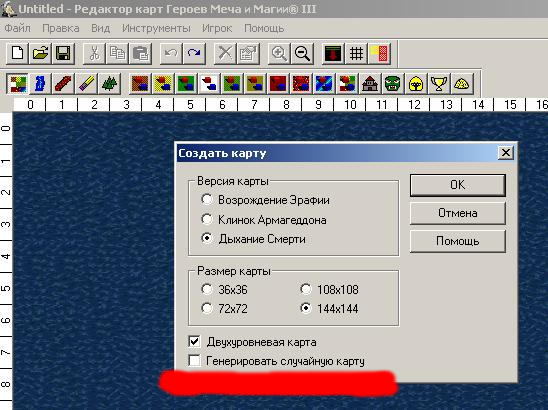Choose 72x72 map size
The height and width of the screenshot is (410, 548).
(x=224, y=309)
